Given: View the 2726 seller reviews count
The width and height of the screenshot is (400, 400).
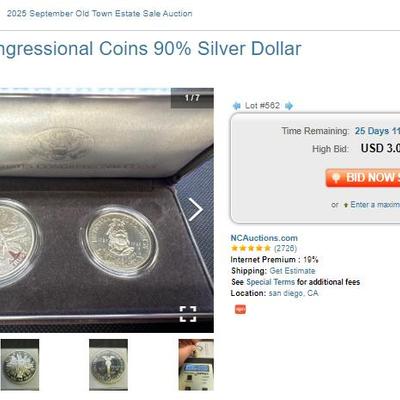Looking at the screenshot, I should click(x=285, y=248).
